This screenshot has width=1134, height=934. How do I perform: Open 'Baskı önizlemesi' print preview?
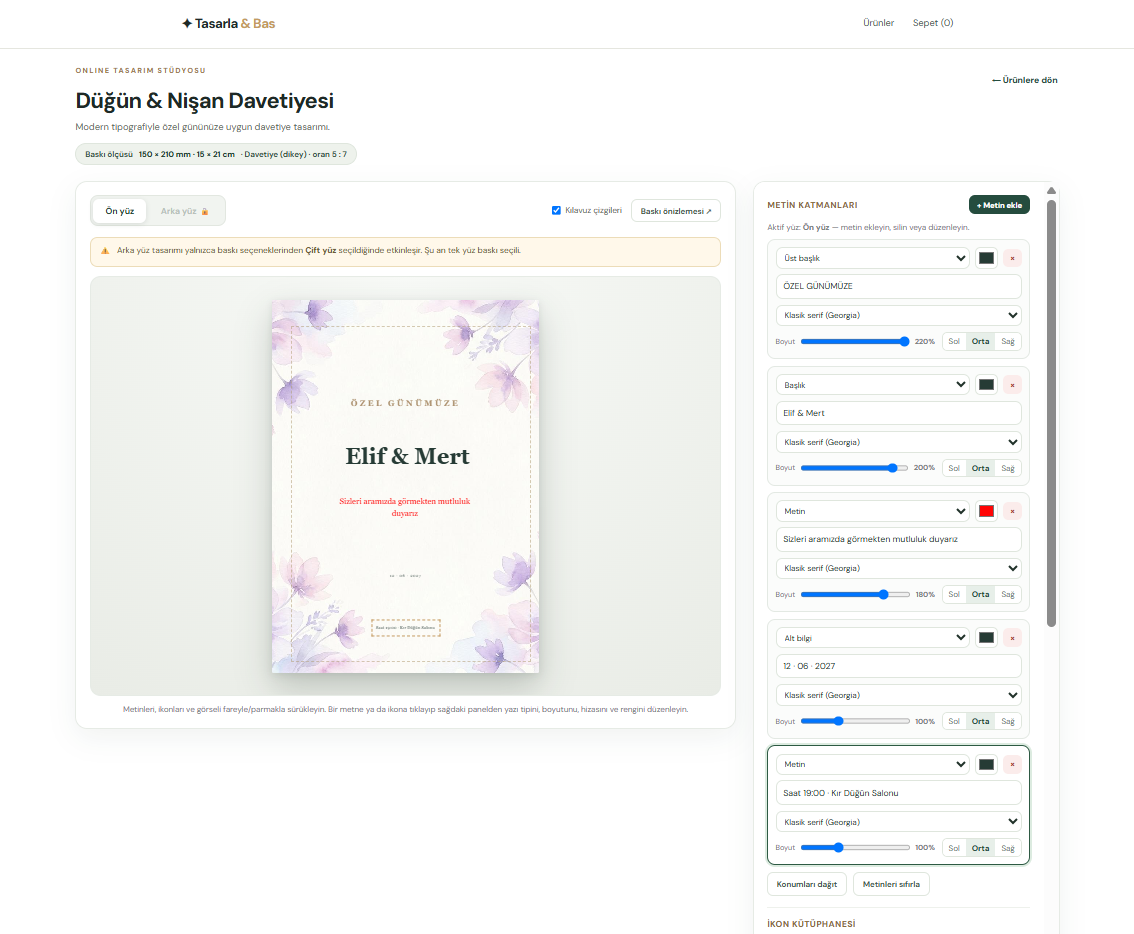[x=675, y=211]
